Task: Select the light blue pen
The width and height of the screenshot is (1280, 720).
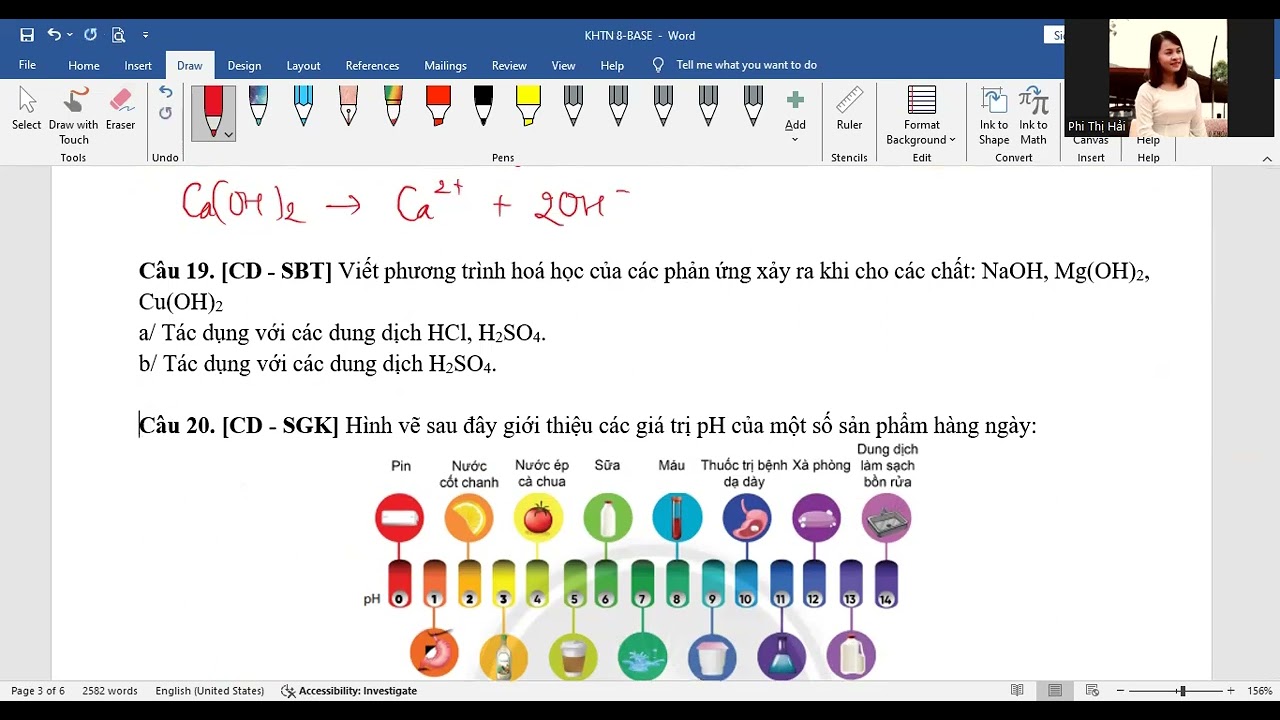Action: (303, 106)
